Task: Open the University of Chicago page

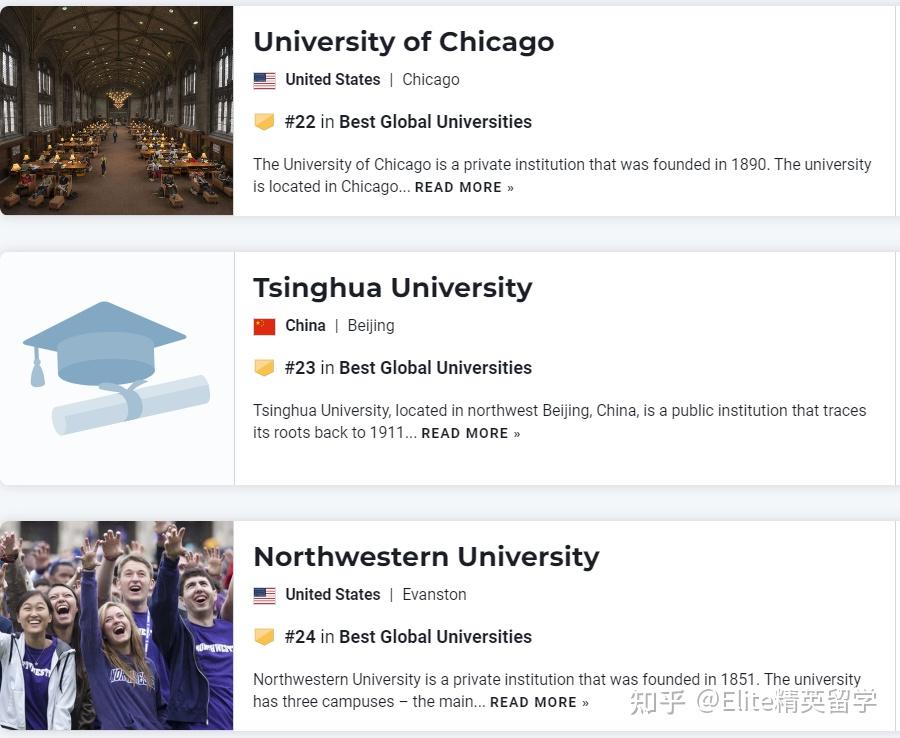Action: tap(403, 42)
